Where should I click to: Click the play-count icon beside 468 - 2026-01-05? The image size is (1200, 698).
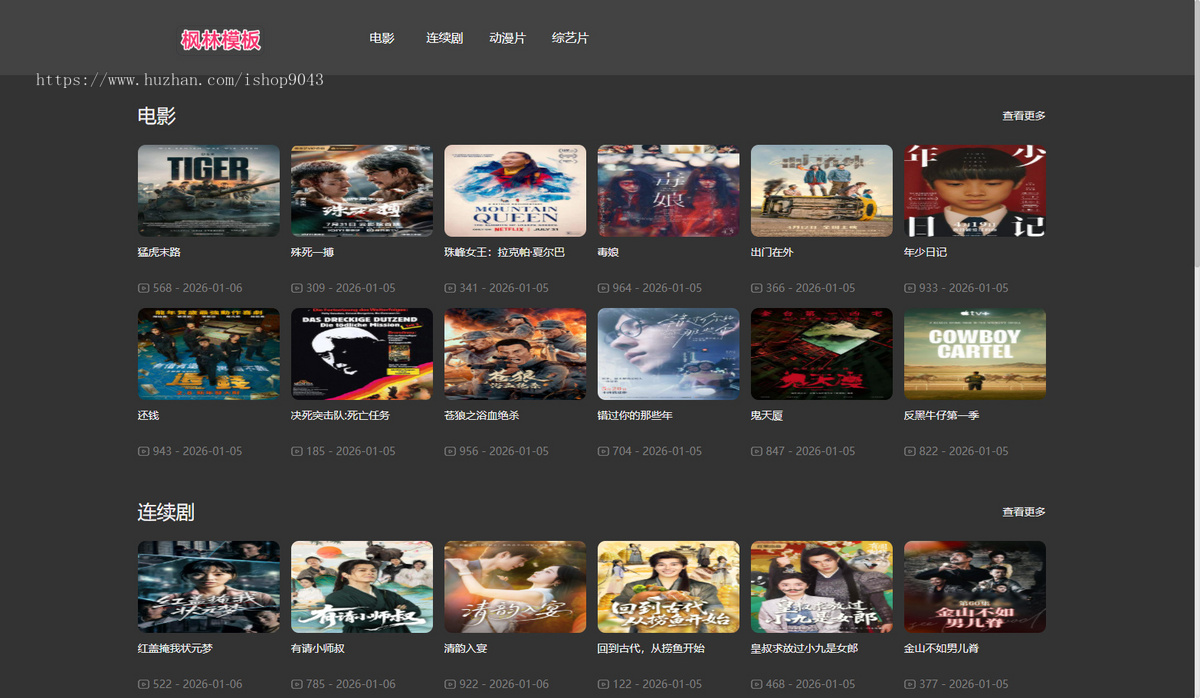[756, 684]
